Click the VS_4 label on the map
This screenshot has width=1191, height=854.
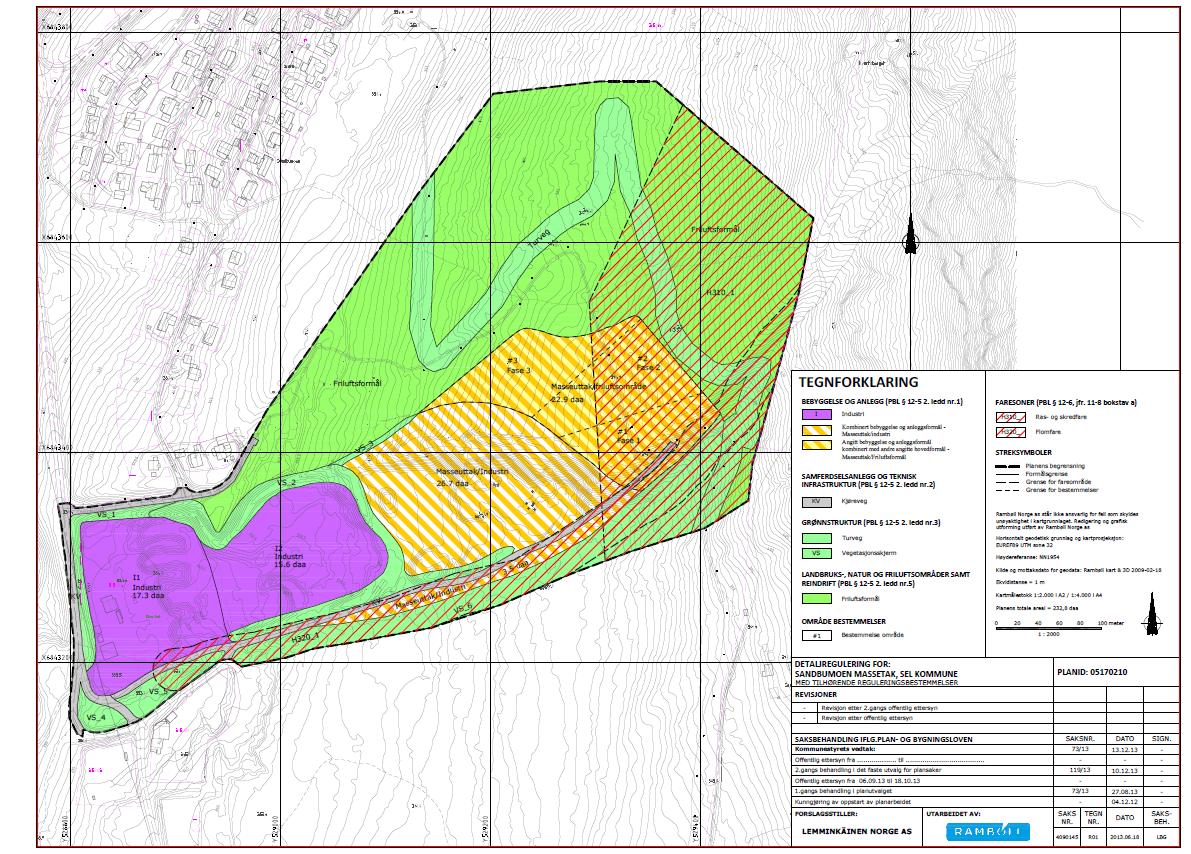click(96, 717)
